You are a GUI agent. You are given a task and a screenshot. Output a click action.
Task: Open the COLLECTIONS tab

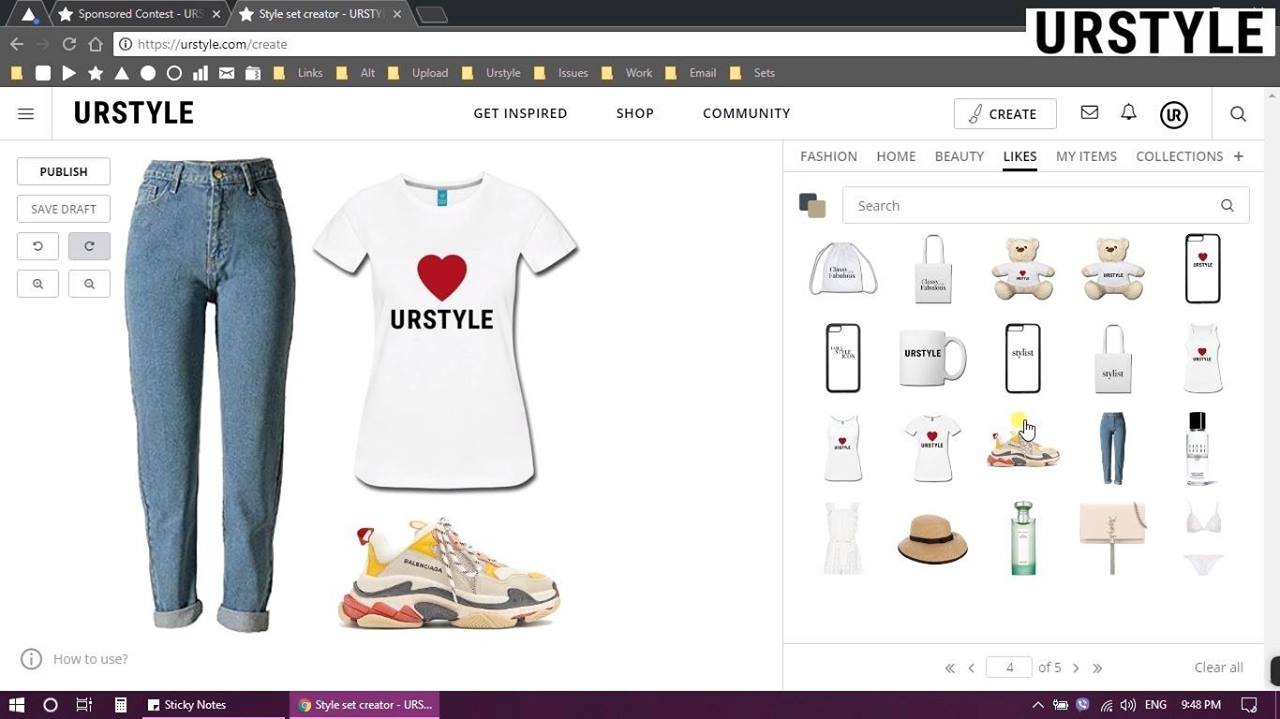coord(1179,156)
